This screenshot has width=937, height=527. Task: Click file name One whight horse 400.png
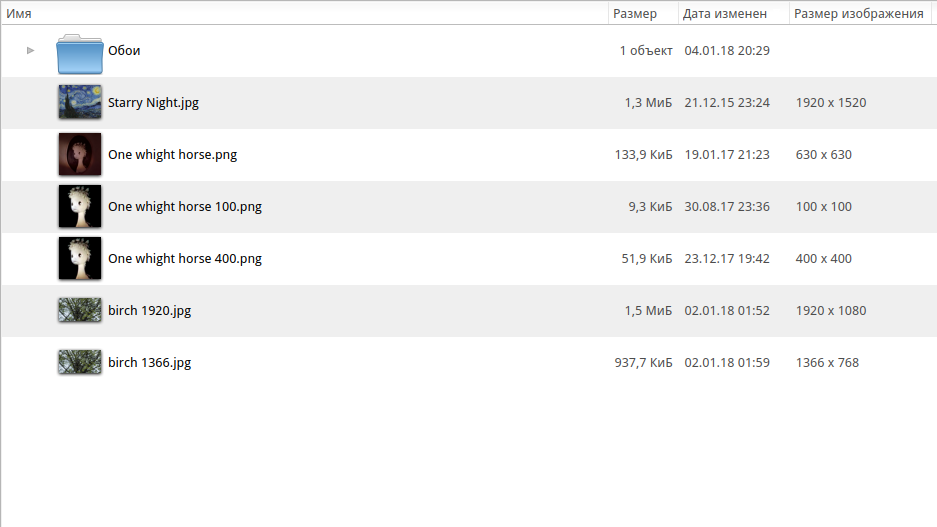[185, 258]
